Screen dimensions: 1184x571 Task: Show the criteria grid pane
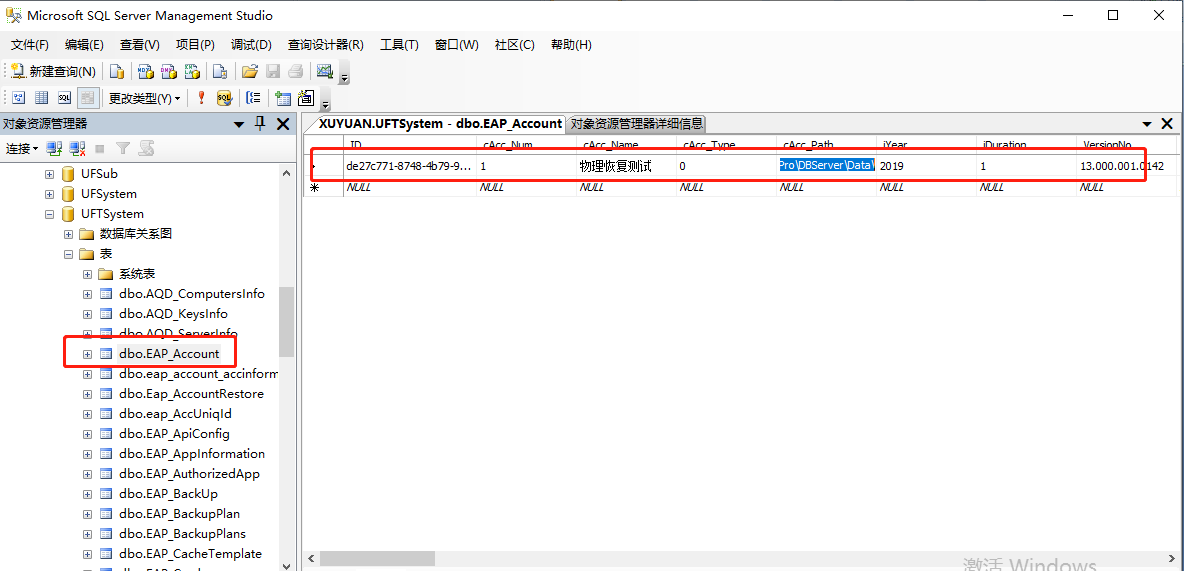(42, 97)
